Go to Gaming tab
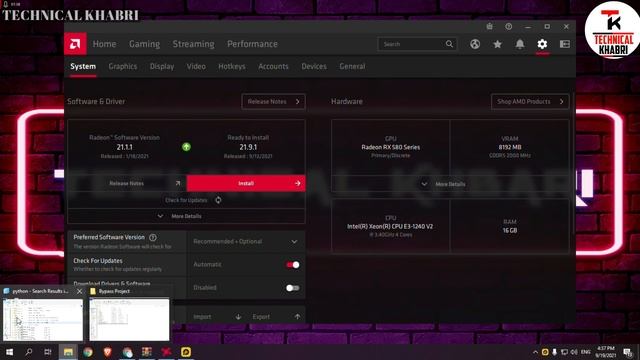The image size is (640, 360). pos(144,44)
